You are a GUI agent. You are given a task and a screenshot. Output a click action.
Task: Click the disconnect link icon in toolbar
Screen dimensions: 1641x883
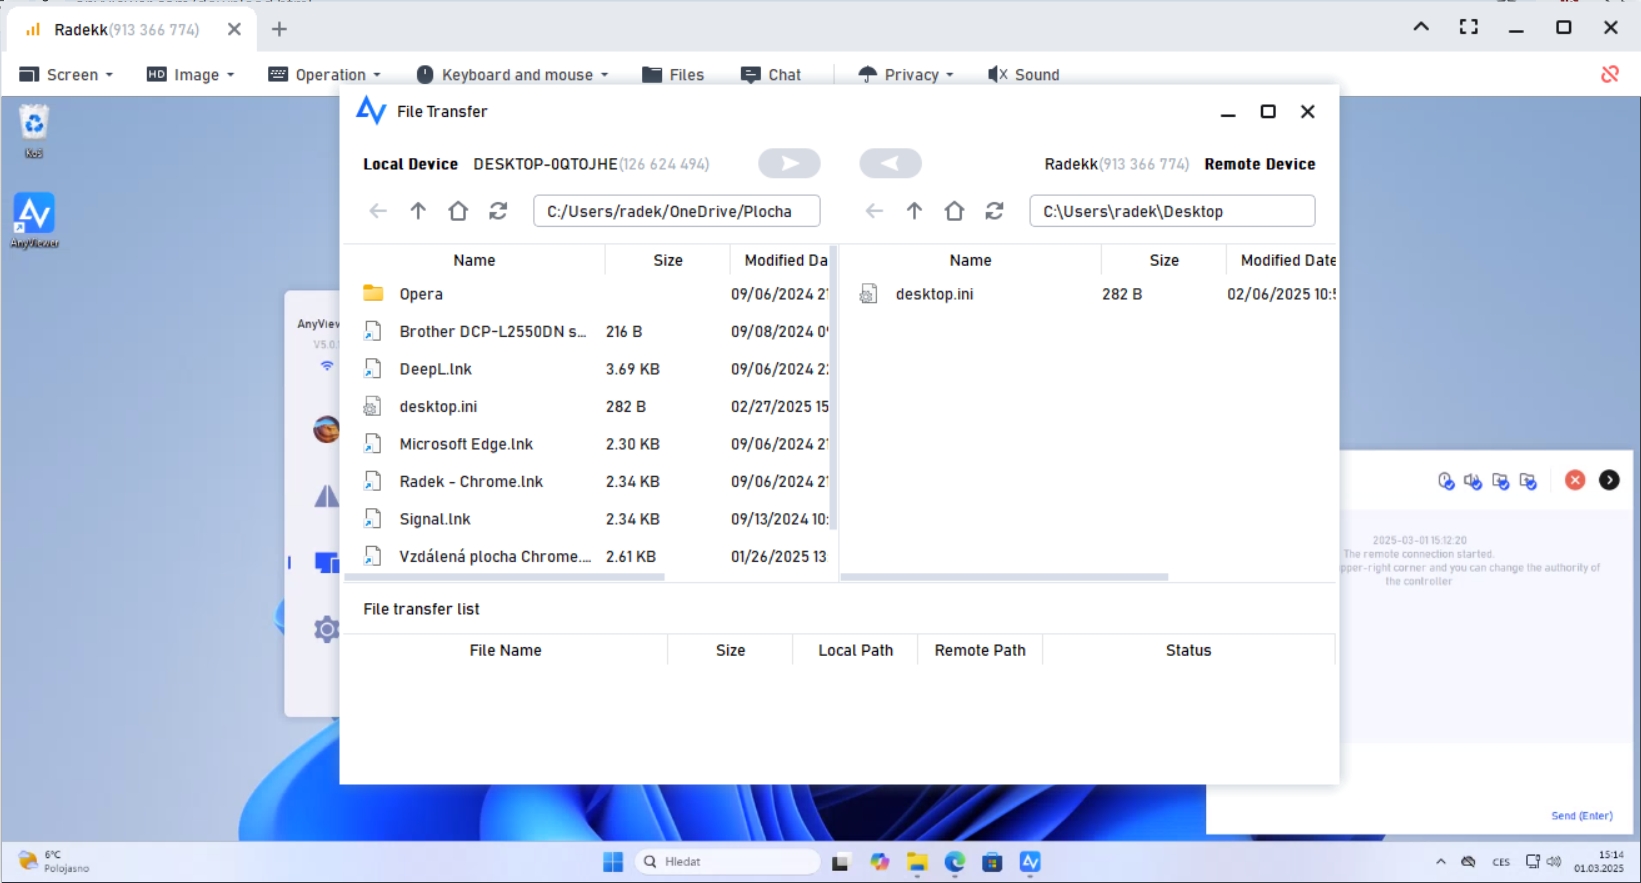(x=1610, y=74)
